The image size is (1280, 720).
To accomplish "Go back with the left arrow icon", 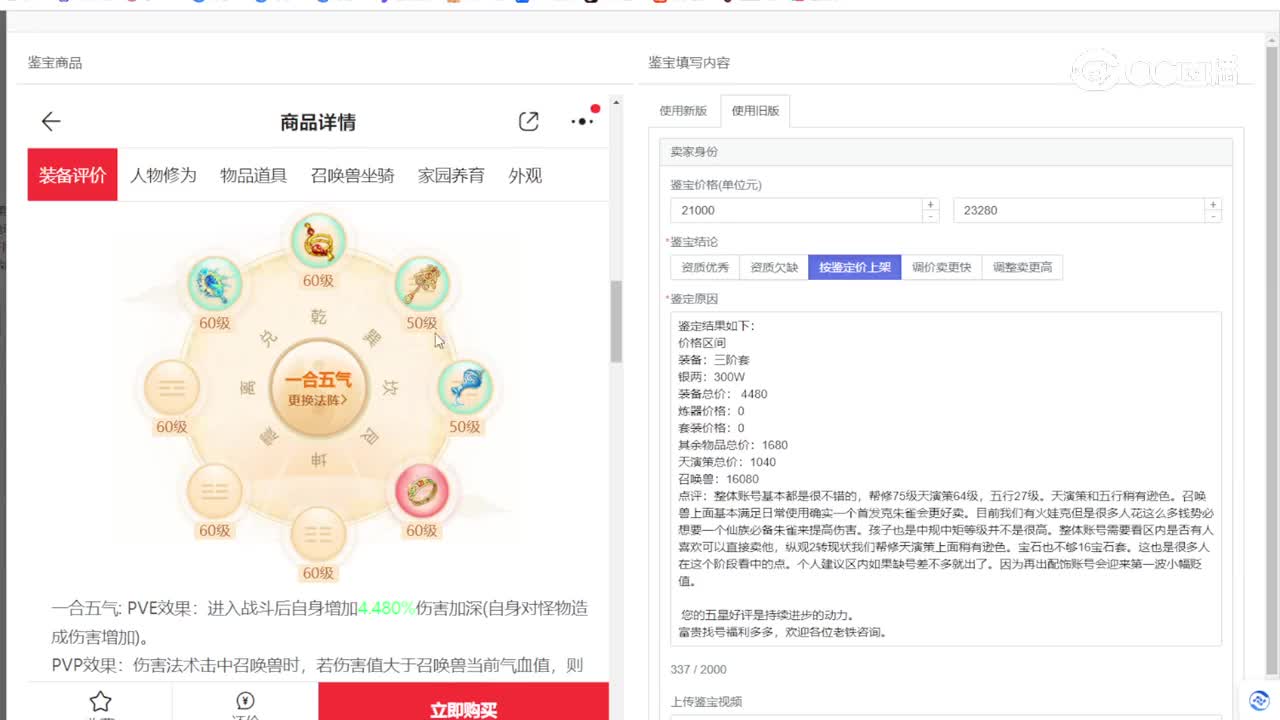I will click(51, 122).
